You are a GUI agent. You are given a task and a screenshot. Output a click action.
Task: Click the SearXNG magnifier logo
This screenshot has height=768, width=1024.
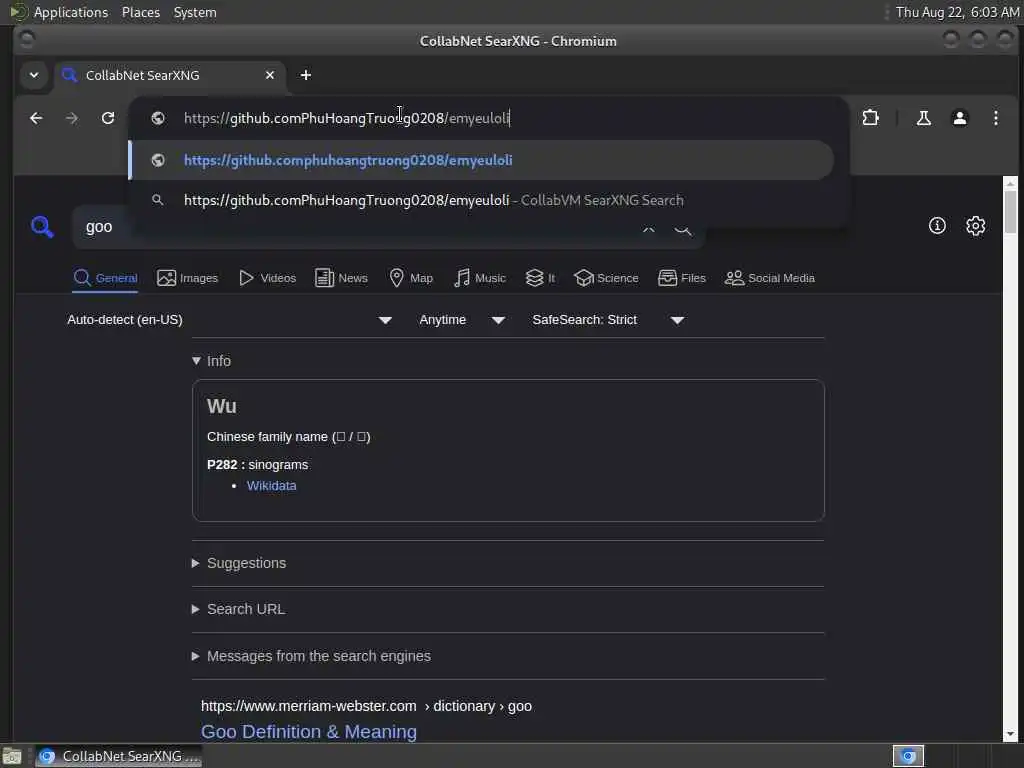point(42,227)
